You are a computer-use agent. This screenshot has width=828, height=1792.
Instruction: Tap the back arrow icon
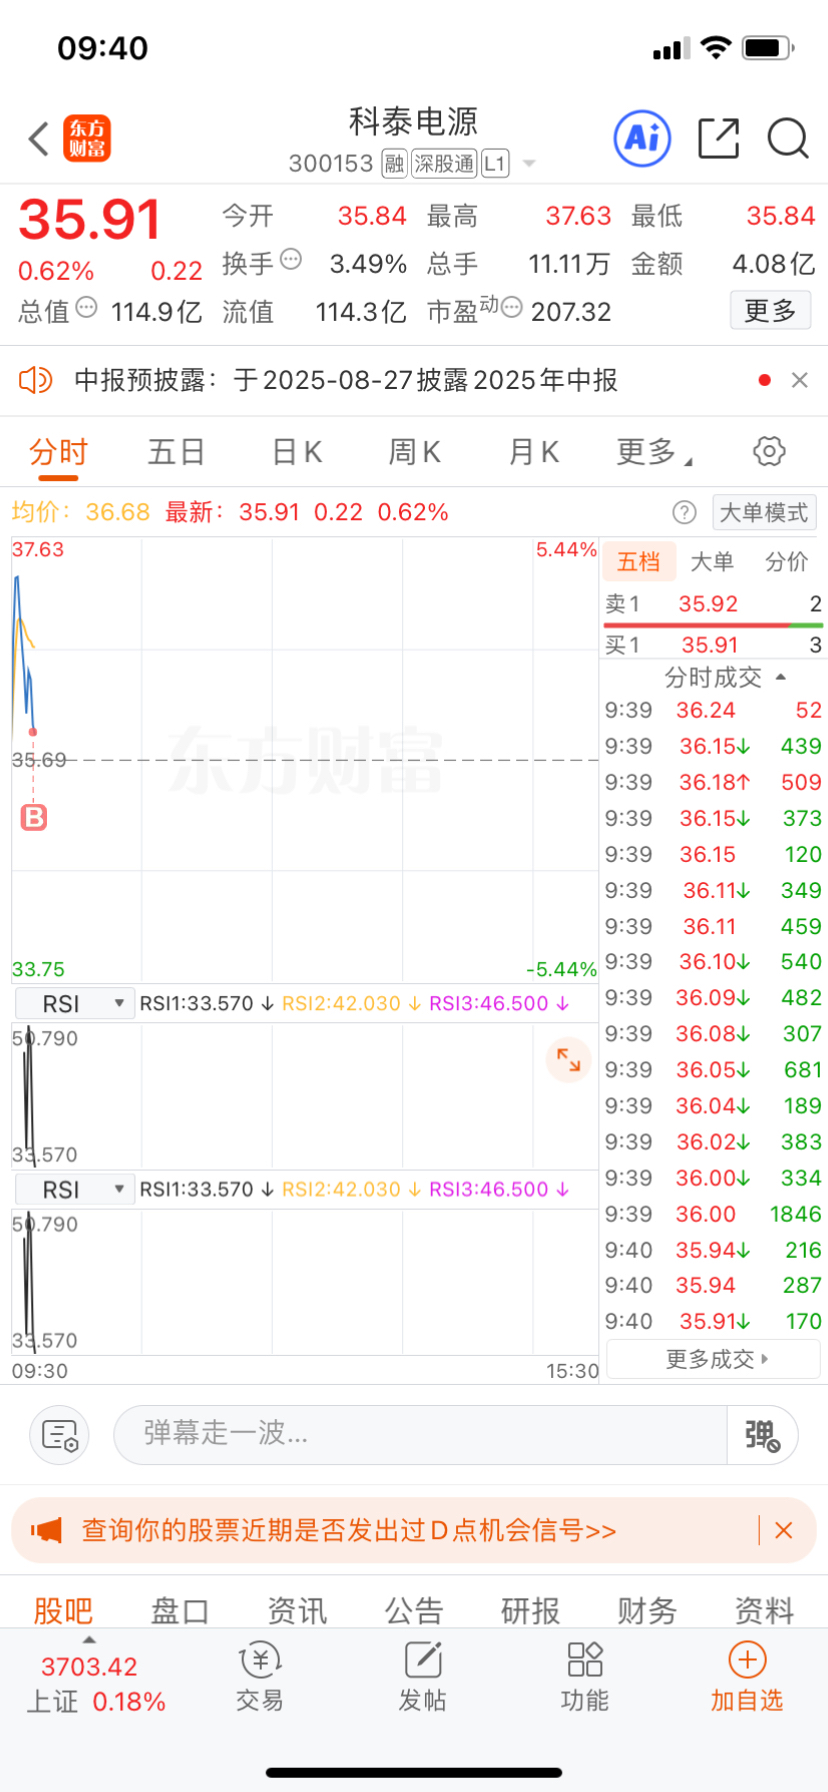39,139
